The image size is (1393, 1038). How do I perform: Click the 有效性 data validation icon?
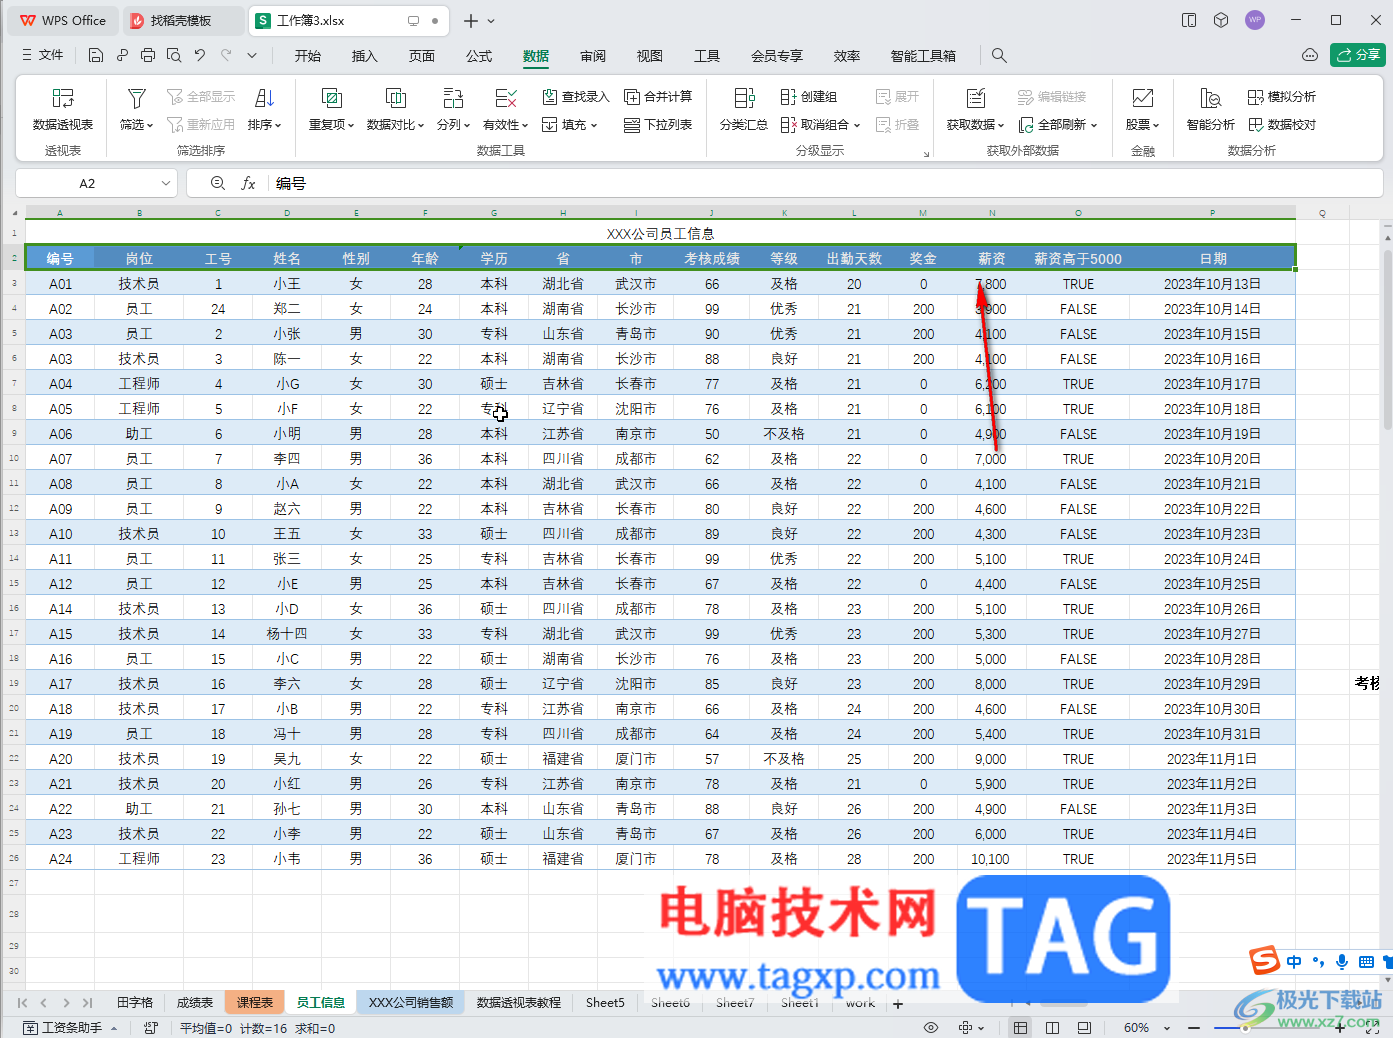[506, 98]
